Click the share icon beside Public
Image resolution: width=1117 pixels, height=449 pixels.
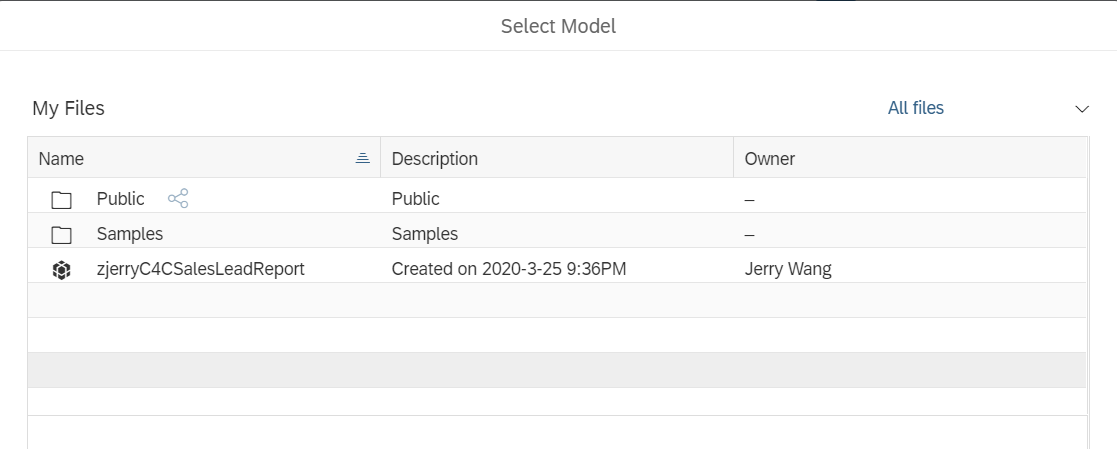coord(178,198)
